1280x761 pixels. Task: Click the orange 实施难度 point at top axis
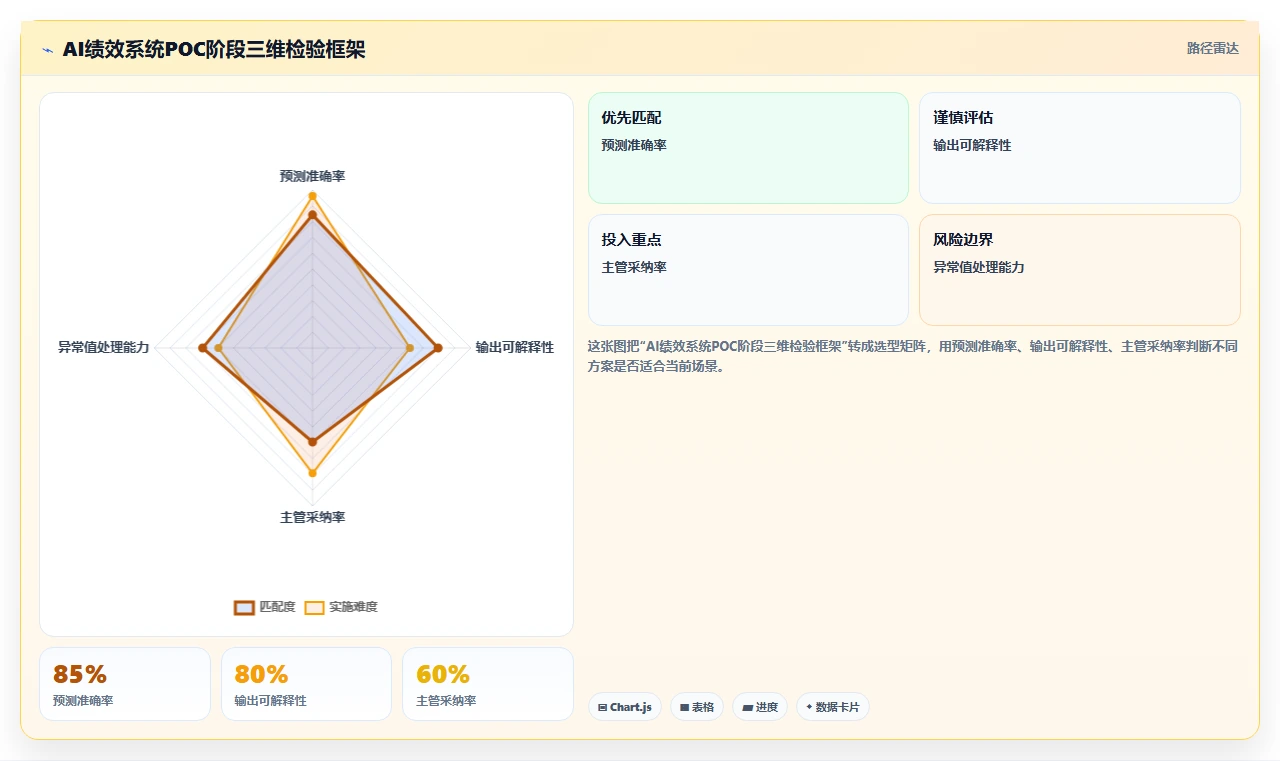pos(312,195)
